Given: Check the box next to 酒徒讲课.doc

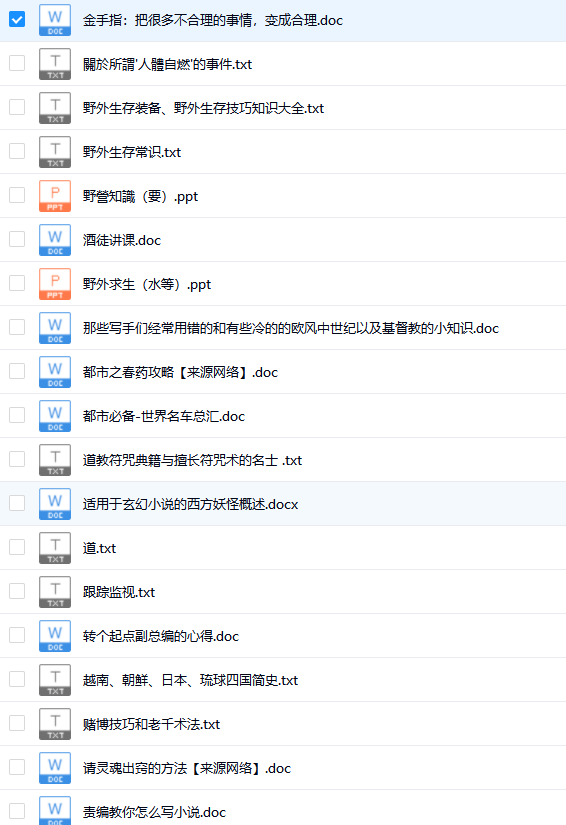Looking at the screenshot, I should point(17,239).
